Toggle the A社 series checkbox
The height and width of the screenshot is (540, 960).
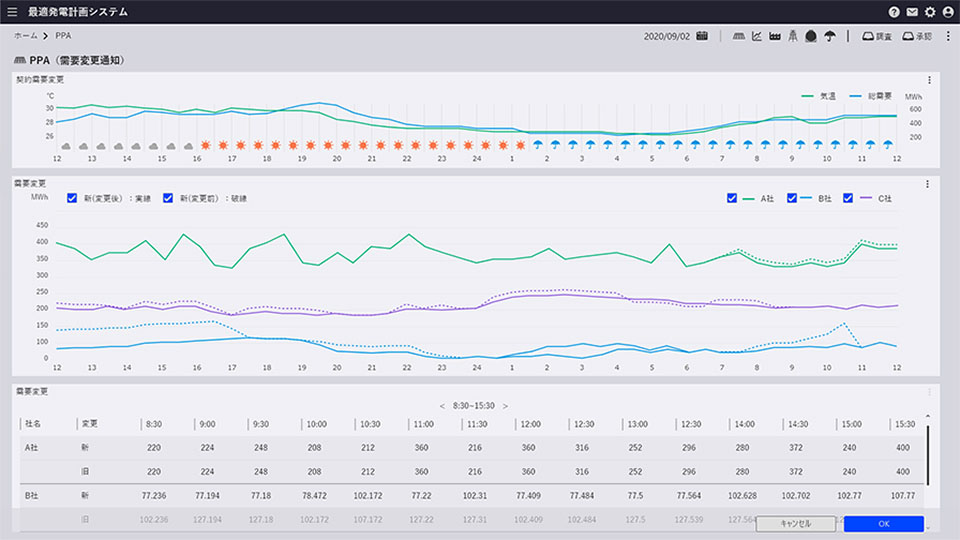pyautogui.click(x=732, y=198)
